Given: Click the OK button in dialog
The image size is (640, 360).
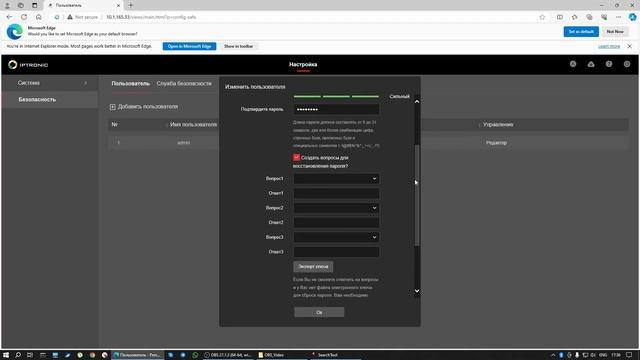Looking at the screenshot, I should [x=319, y=312].
